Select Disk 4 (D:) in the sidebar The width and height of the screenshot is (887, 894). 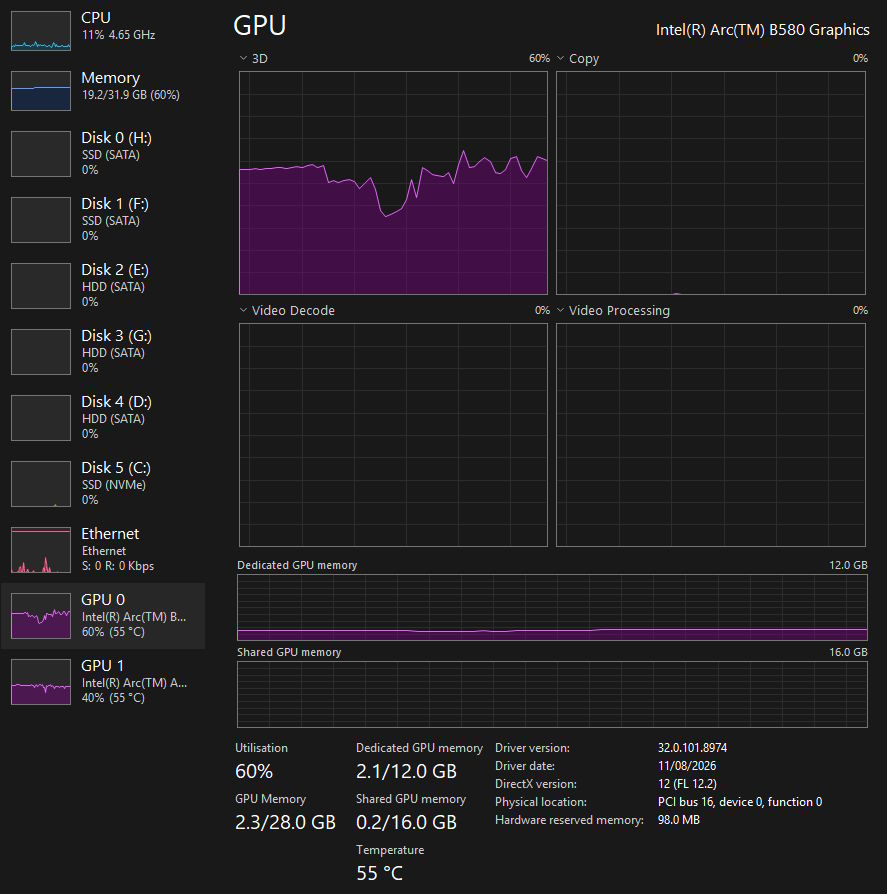(x=103, y=418)
